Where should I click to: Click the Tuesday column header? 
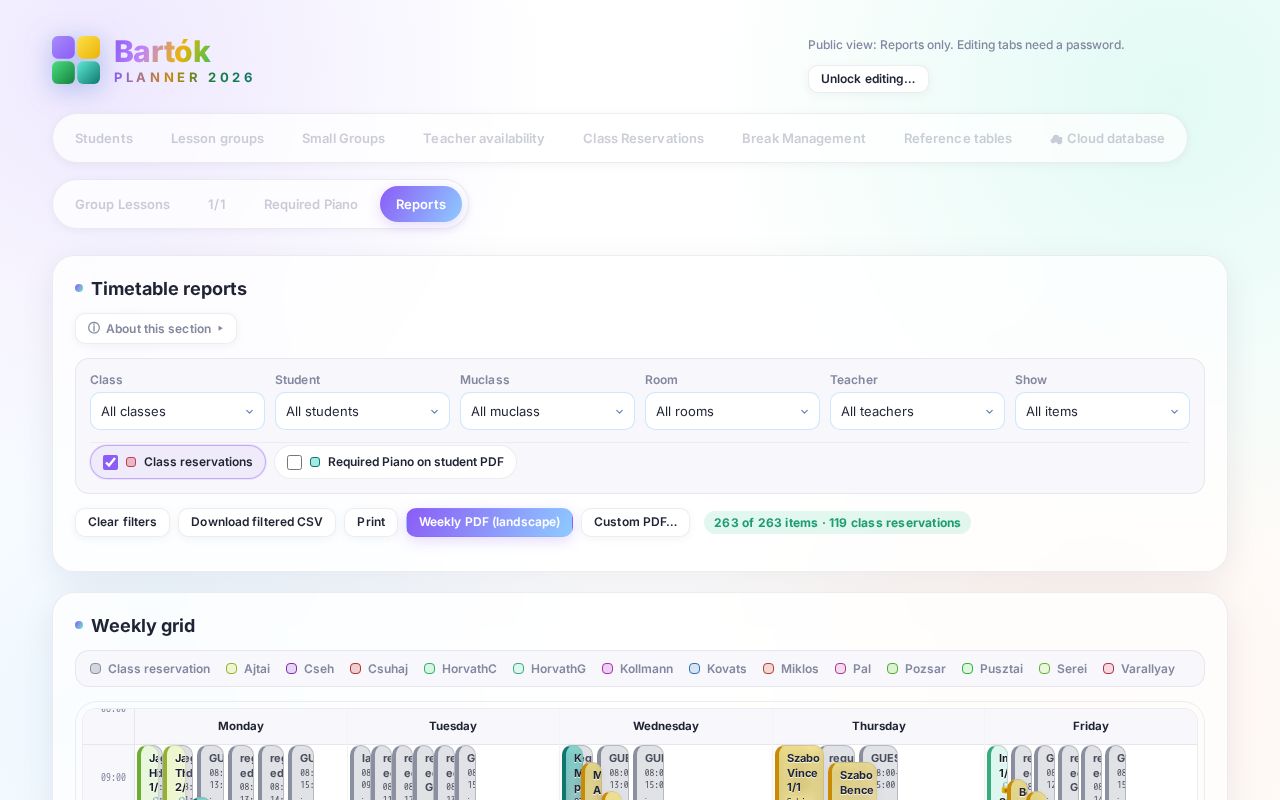point(453,726)
